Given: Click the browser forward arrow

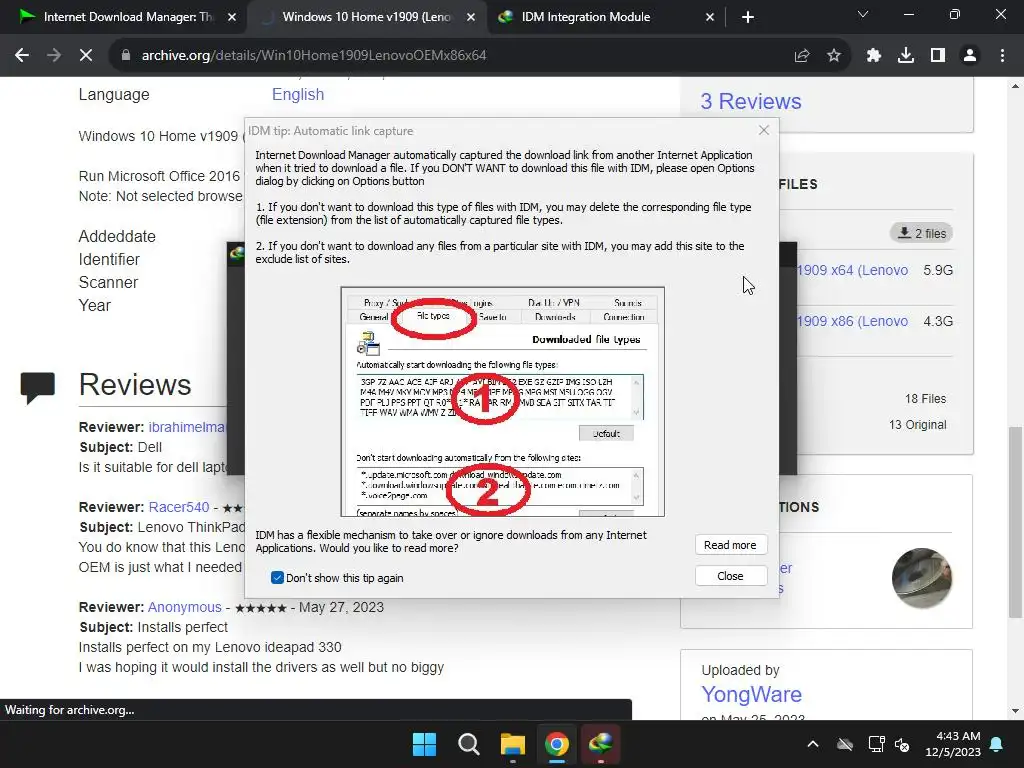Looking at the screenshot, I should (54, 56).
